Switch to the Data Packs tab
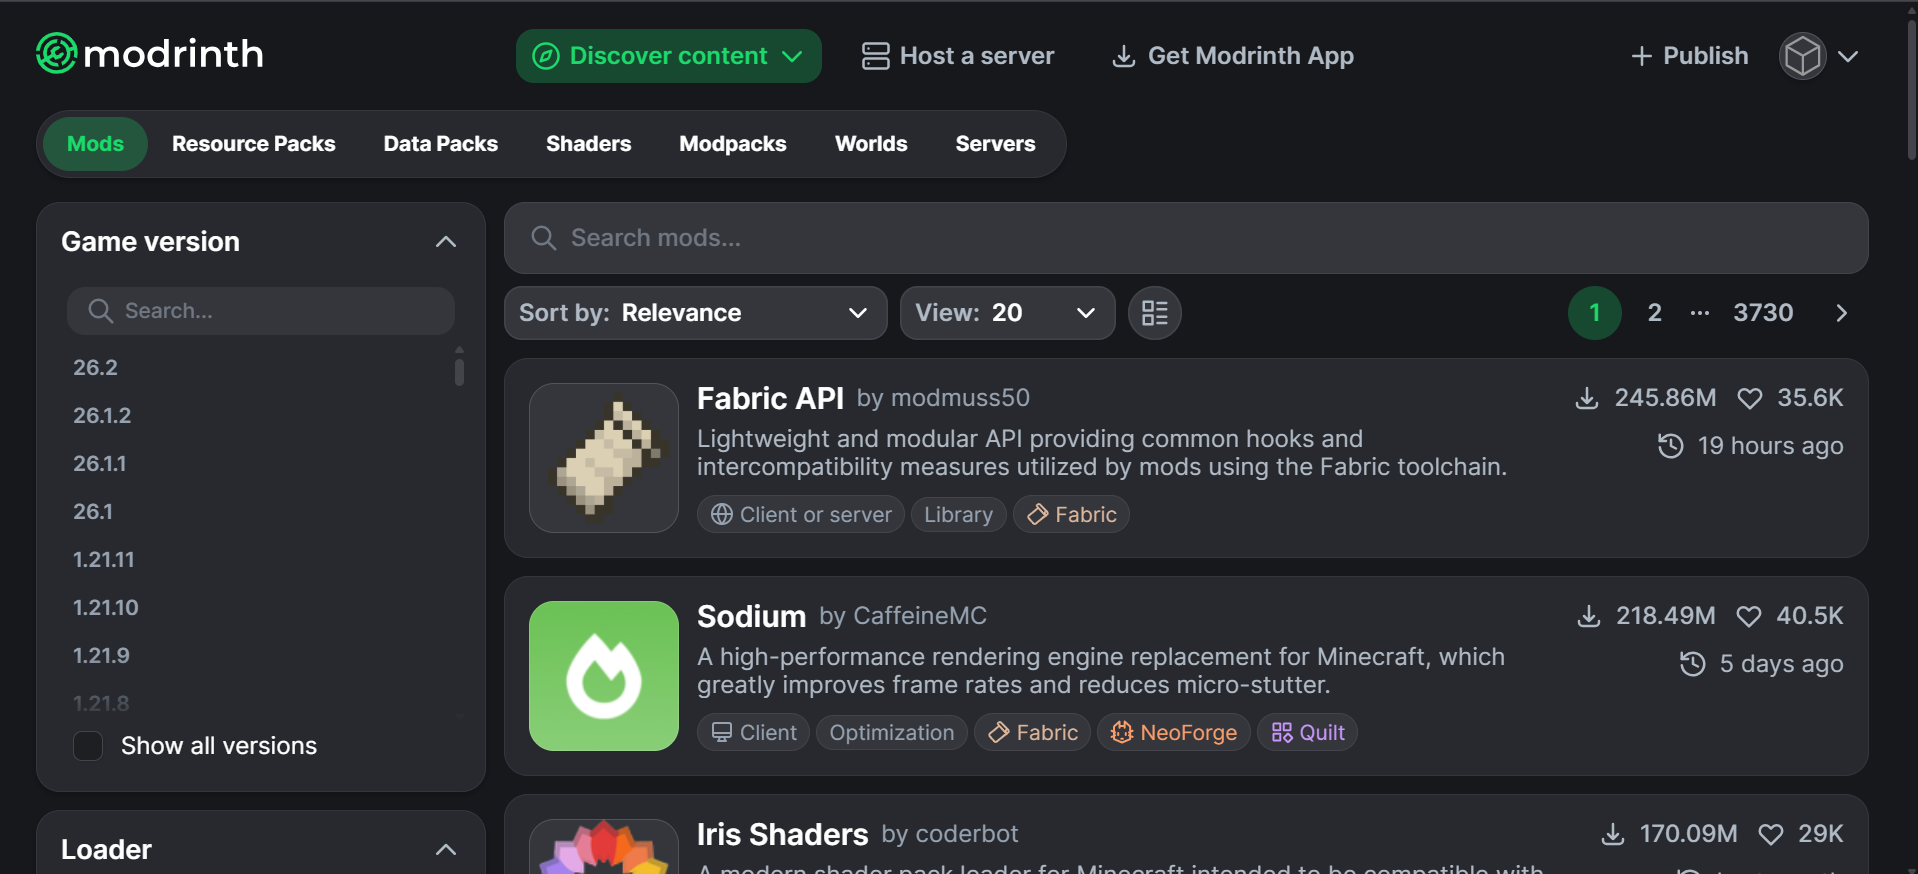The width and height of the screenshot is (1918, 874). point(441,144)
